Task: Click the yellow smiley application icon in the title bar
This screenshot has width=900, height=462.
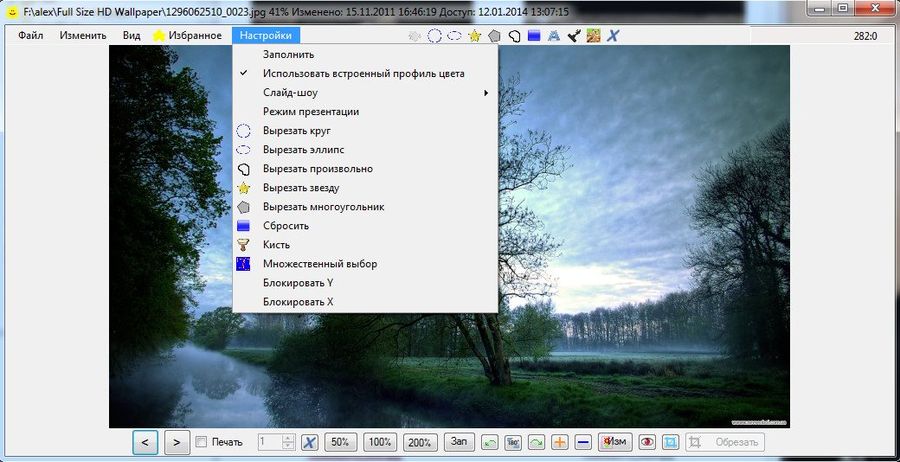Action: pyautogui.click(x=11, y=11)
